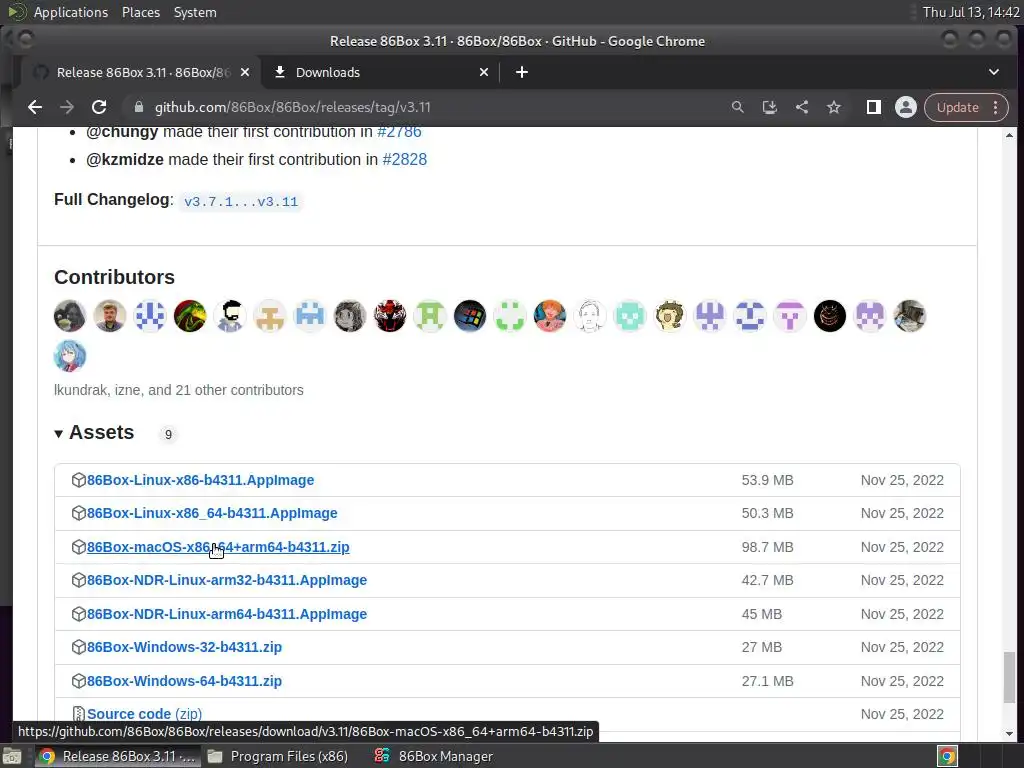
Task: Open a new tab with plus button
Action: (522, 72)
